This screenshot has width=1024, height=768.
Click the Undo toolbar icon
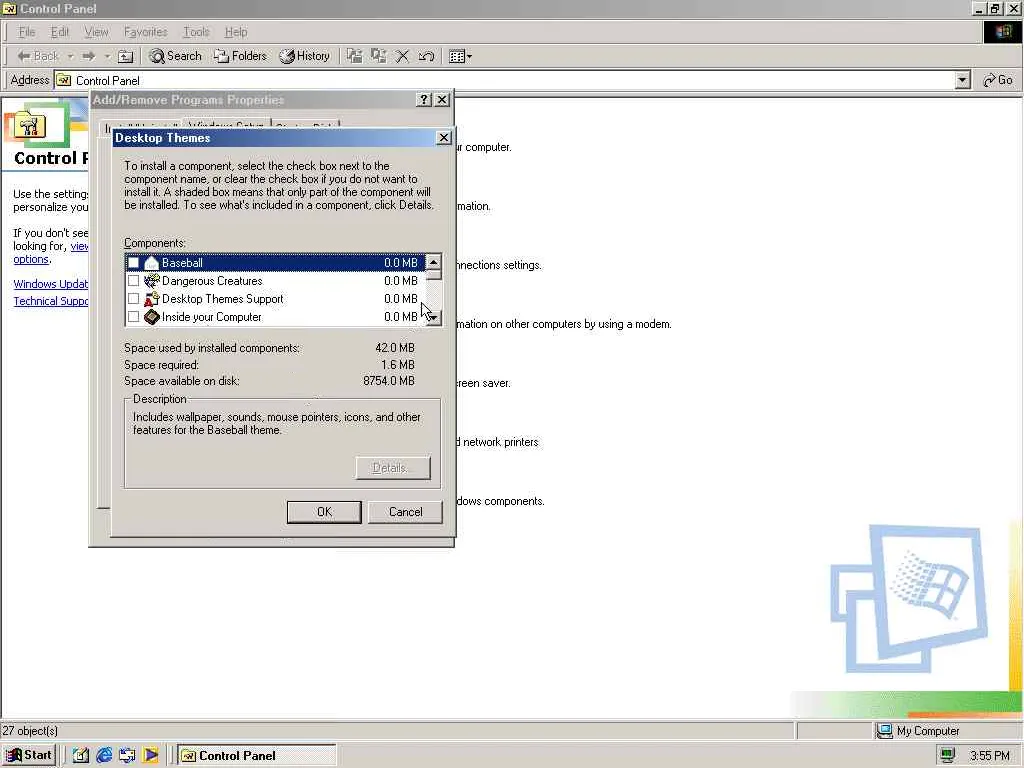[426, 56]
